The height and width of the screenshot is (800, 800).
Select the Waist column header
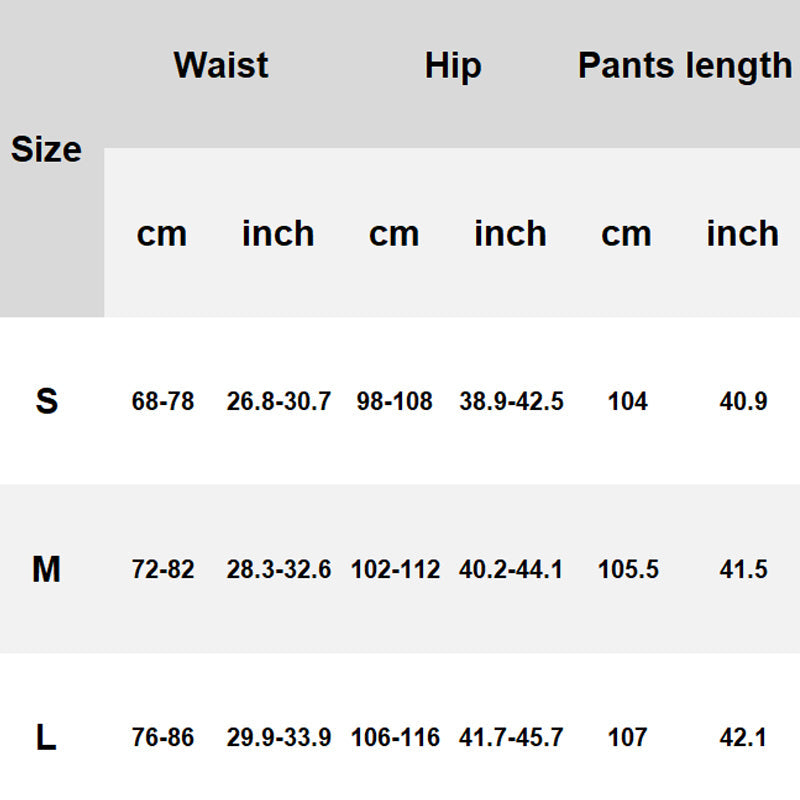pyautogui.click(x=221, y=66)
